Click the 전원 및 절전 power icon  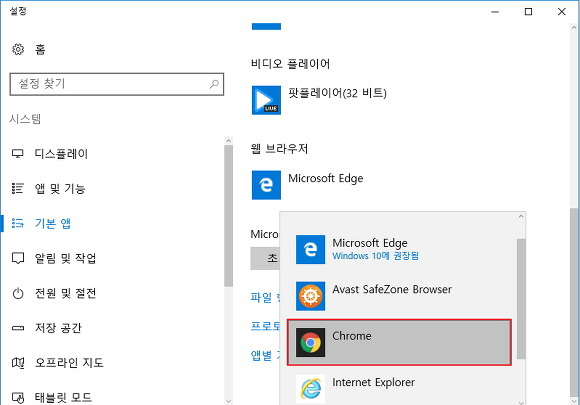point(18,293)
